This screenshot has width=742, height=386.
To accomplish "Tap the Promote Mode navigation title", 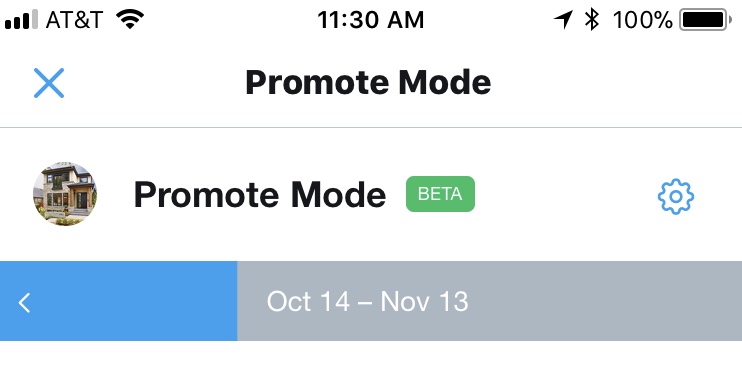I will [x=368, y=82].
